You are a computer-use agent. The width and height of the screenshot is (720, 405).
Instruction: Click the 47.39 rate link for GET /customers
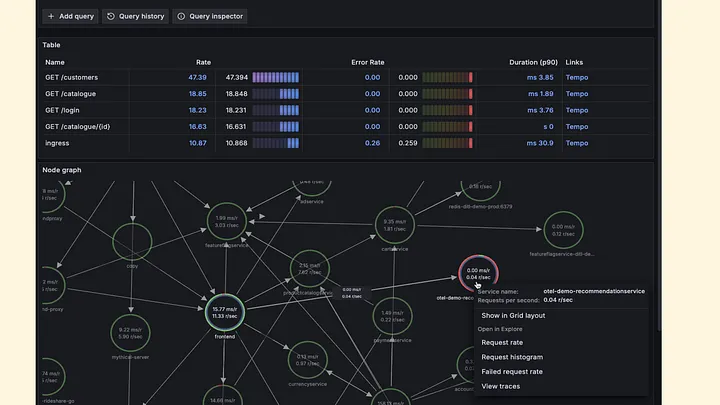tap(197, 78)
